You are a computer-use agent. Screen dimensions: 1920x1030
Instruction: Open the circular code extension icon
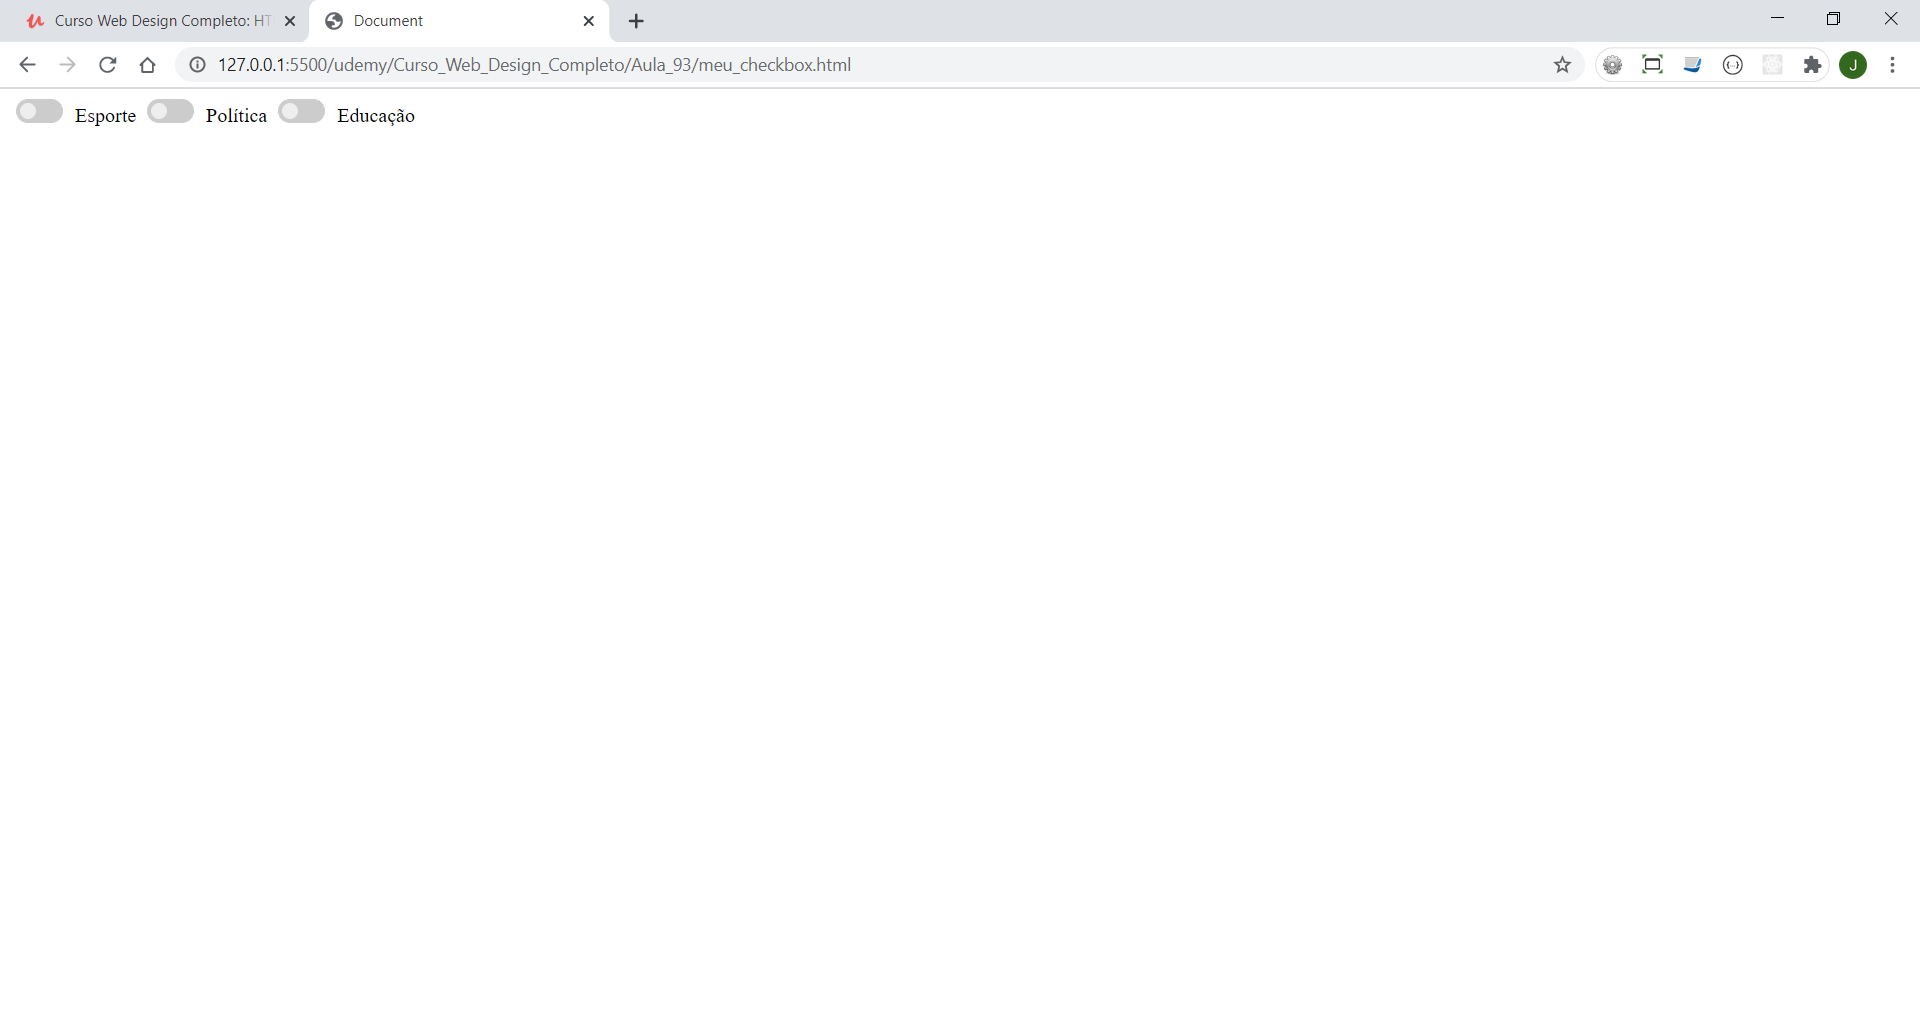click(x=1732, y=65)
